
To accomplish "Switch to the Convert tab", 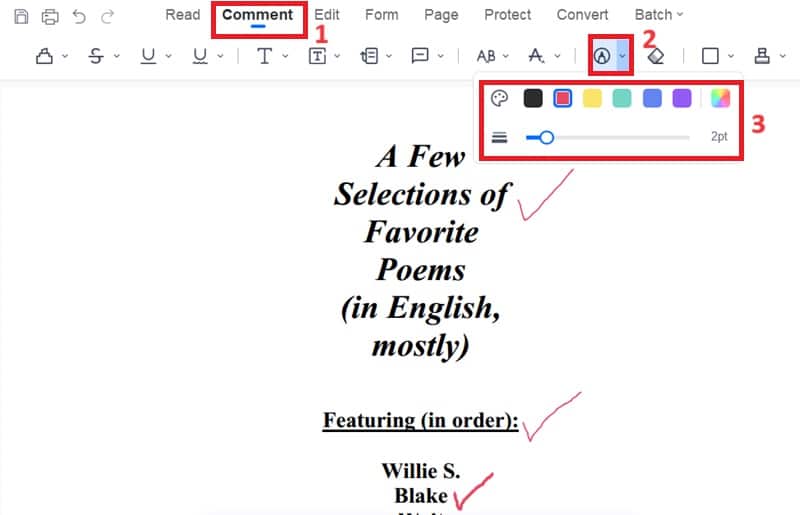I will [x=582, y=15].
